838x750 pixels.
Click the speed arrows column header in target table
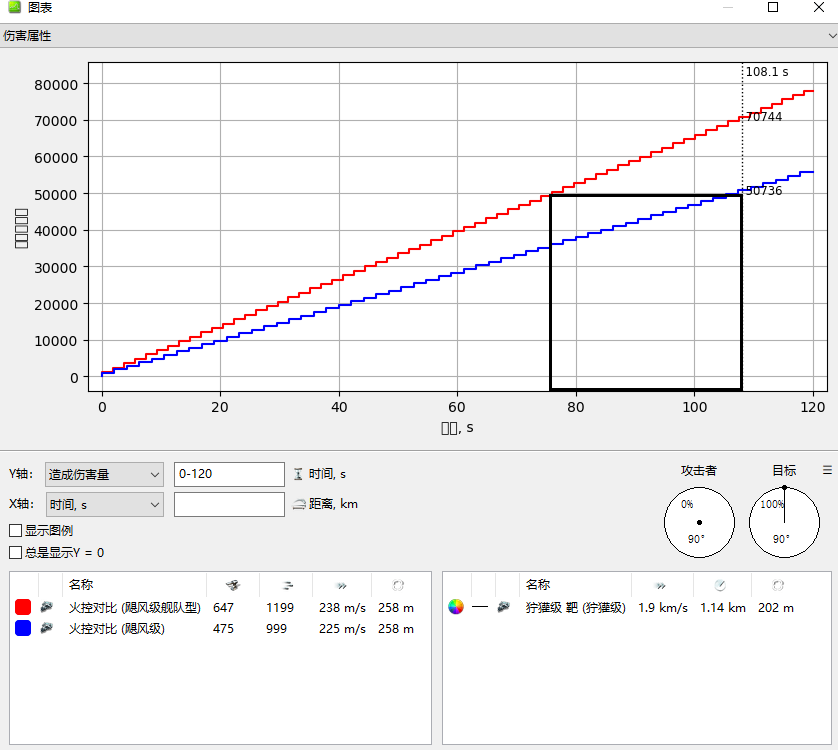[x=660, y=585]
